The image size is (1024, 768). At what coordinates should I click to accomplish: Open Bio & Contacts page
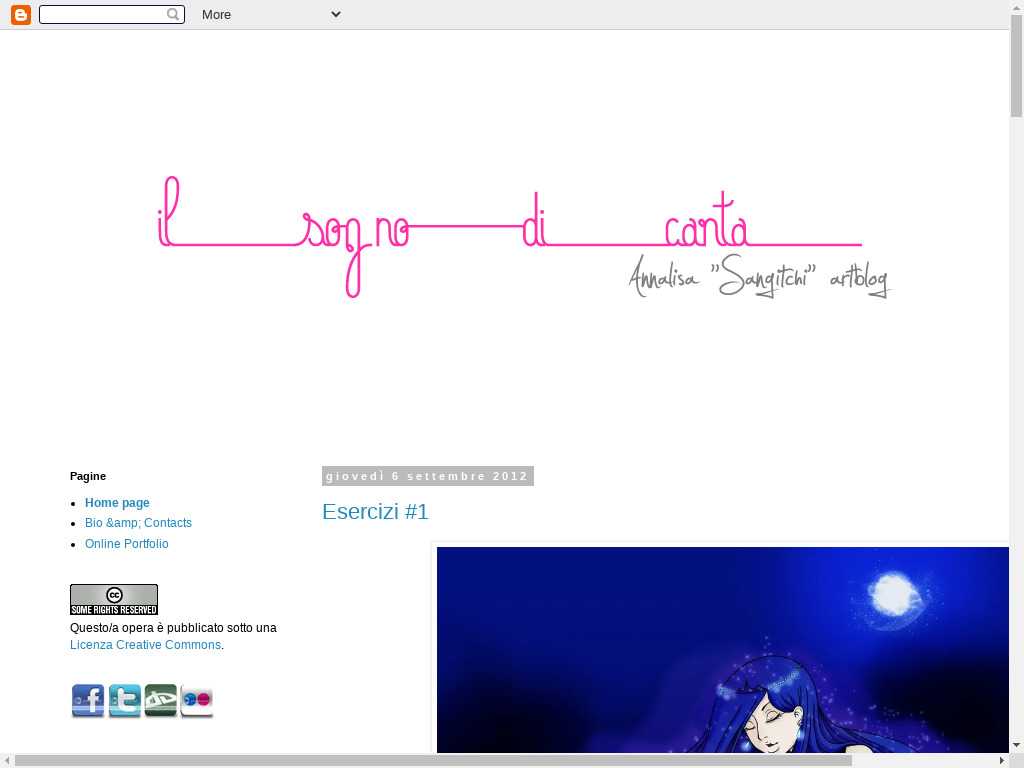coord(138,523)
